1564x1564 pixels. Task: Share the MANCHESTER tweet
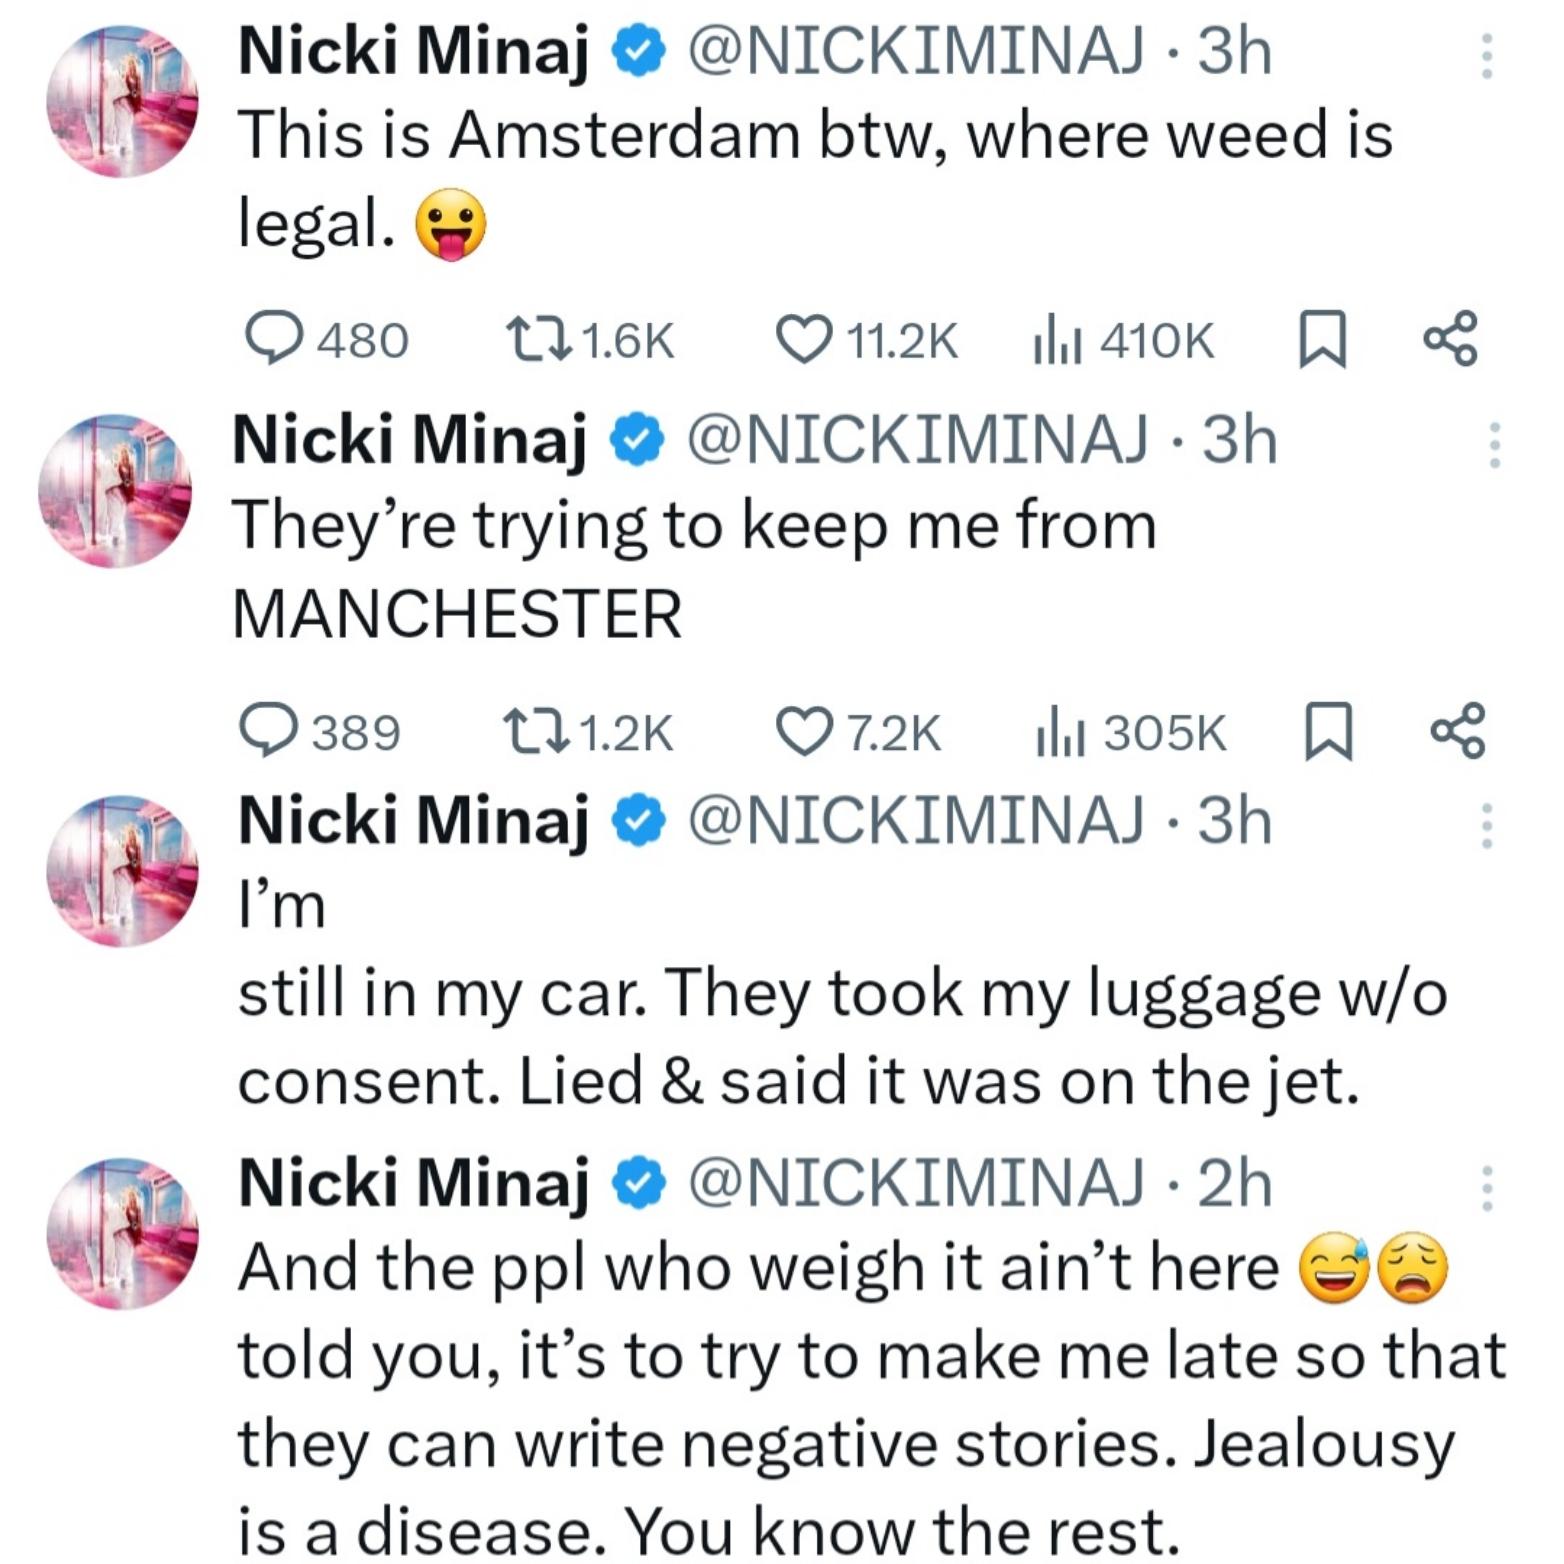(1458, 730)
